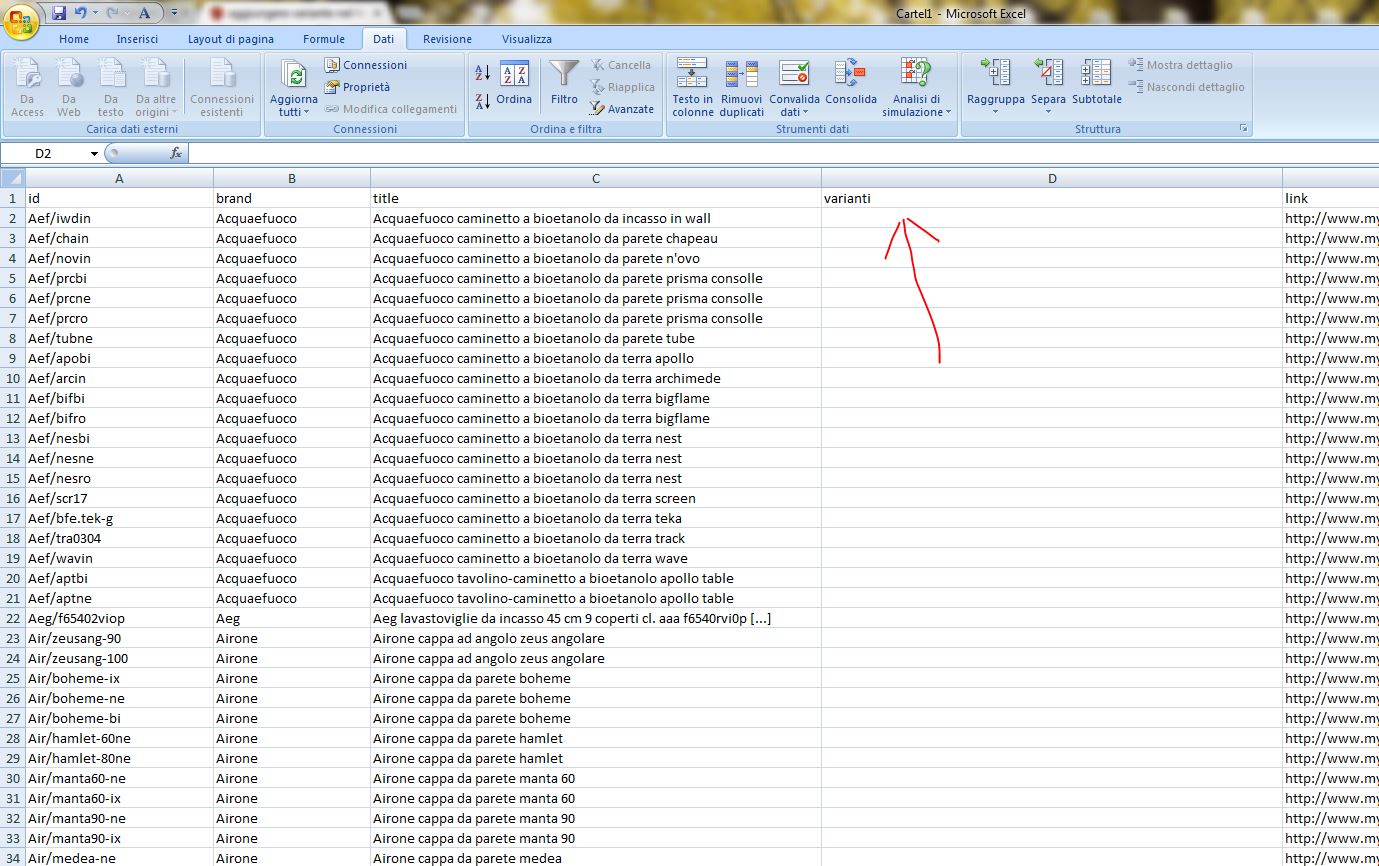This screenshot has height=866, width=1379.
Task: Click Nascondi dettaglio
Action: [1187, 87]
